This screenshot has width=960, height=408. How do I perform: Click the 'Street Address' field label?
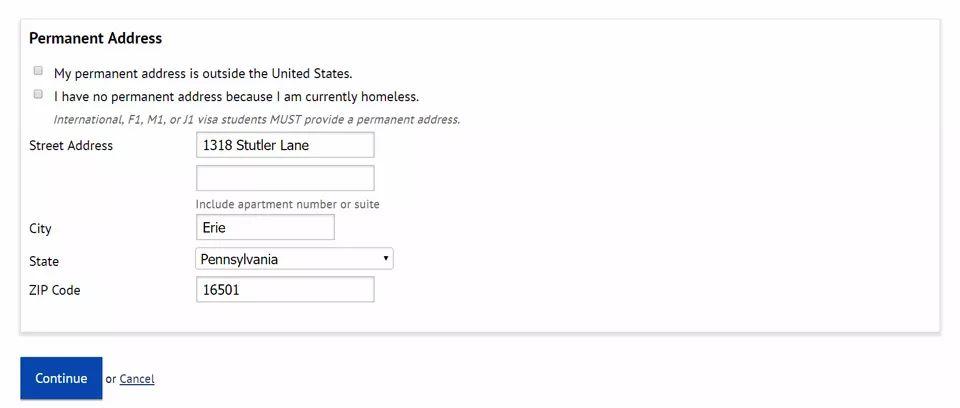pyautogui.click(x=71, y=146)
